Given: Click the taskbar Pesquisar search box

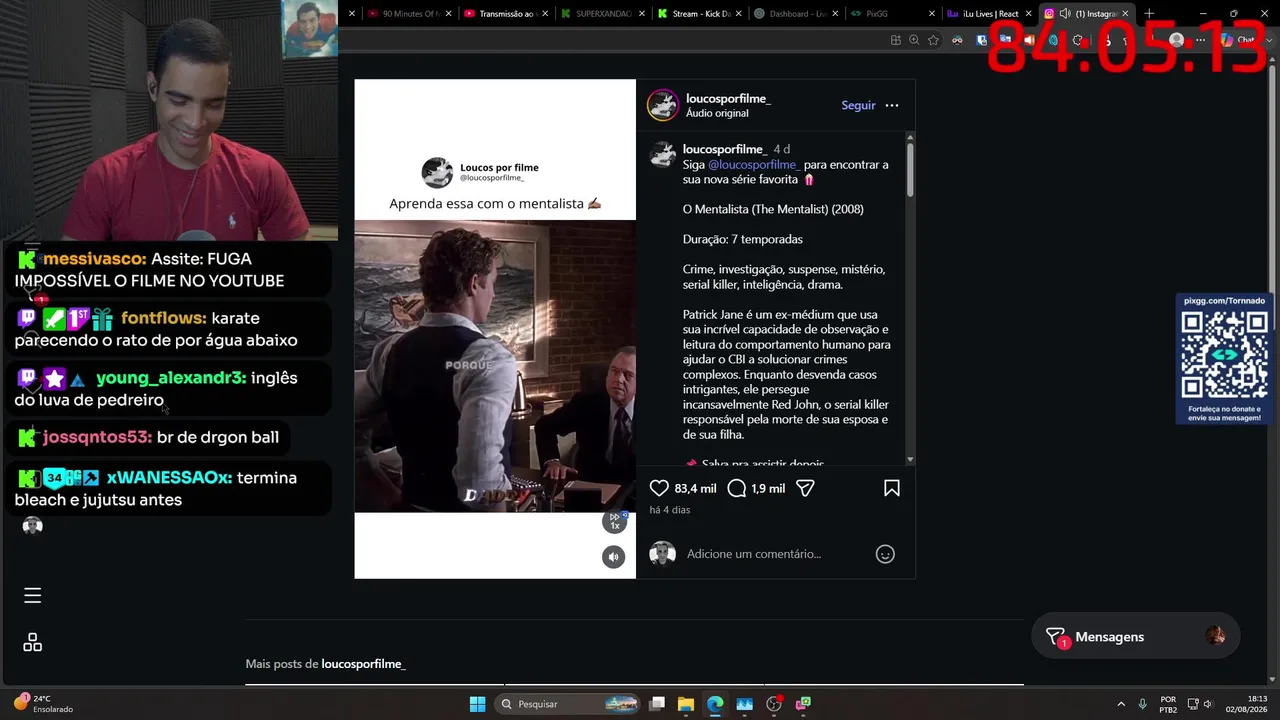Looking at the screenshot, I should (568, 704).
